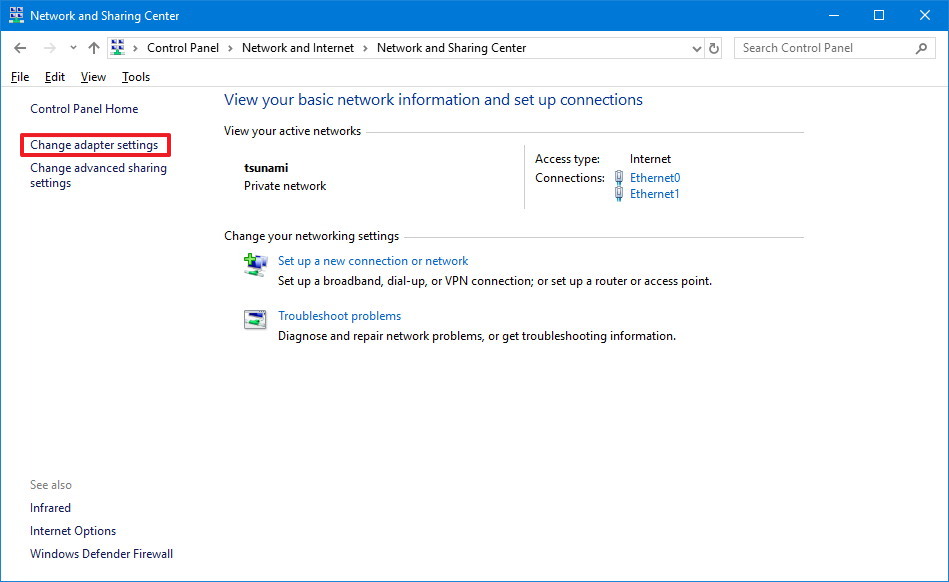
Task: Click the search magnifier icon
Action: click(x=921, y=47)
